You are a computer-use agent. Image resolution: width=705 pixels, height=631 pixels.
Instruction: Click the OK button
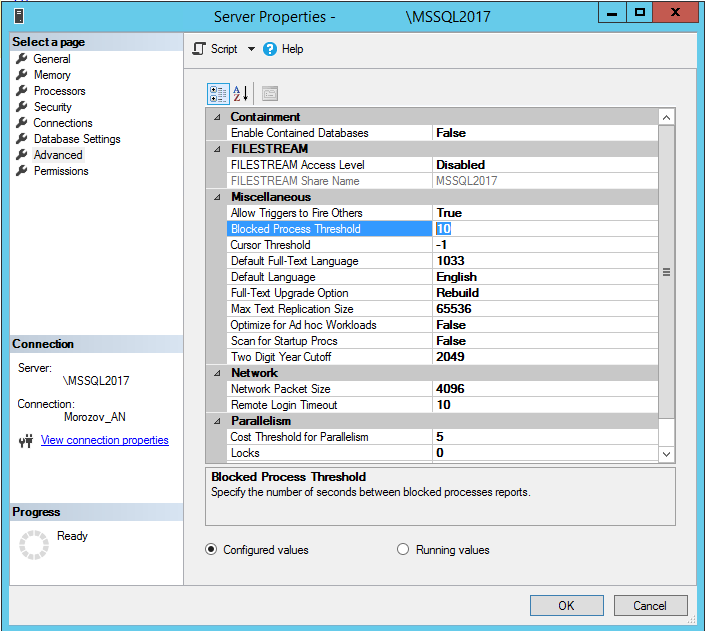567,605
